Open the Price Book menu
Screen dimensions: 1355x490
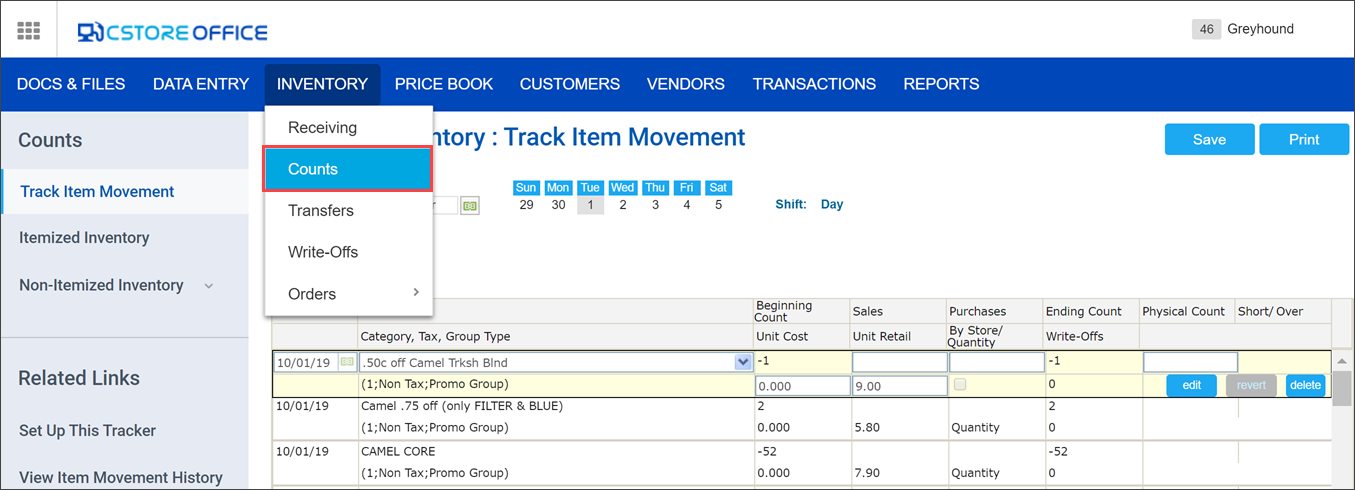point(443,84)
